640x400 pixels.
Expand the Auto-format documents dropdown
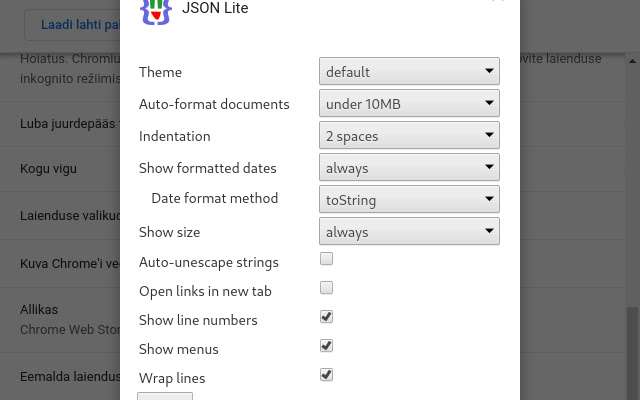(x=409, y=104)
